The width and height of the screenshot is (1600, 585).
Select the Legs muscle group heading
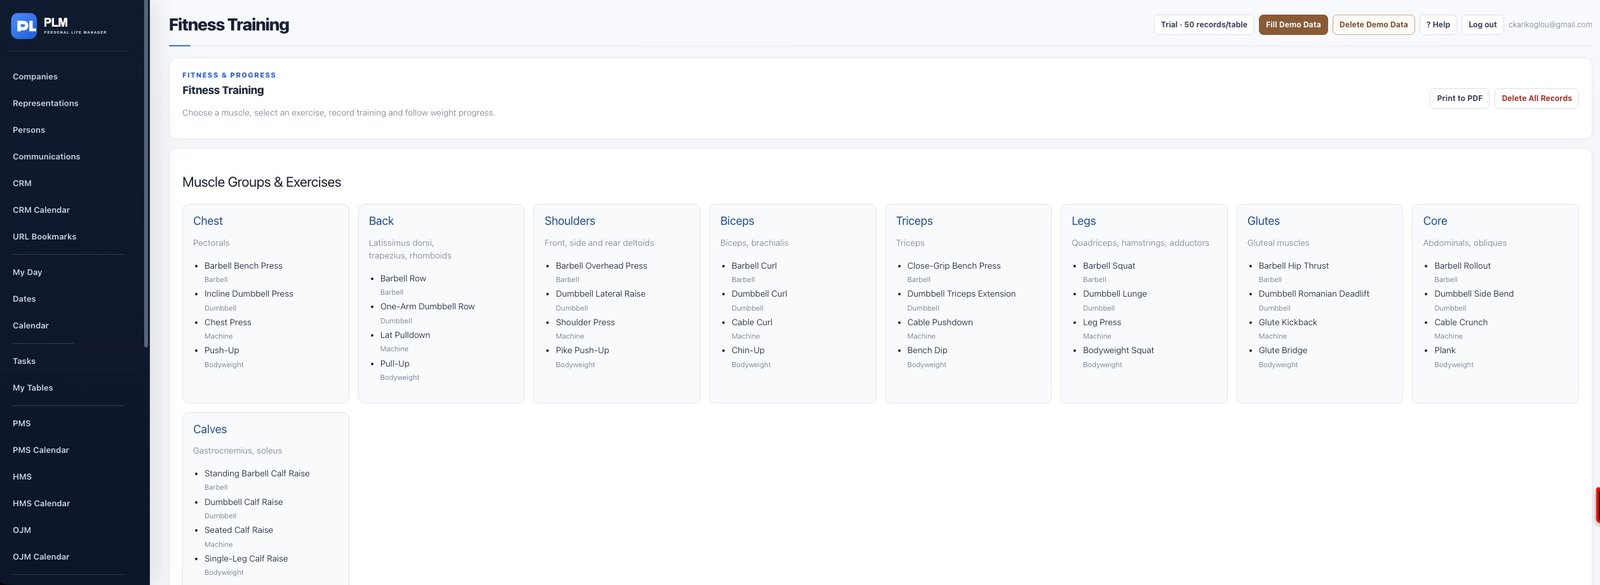pyautogui.click(x=1084, y=221)
